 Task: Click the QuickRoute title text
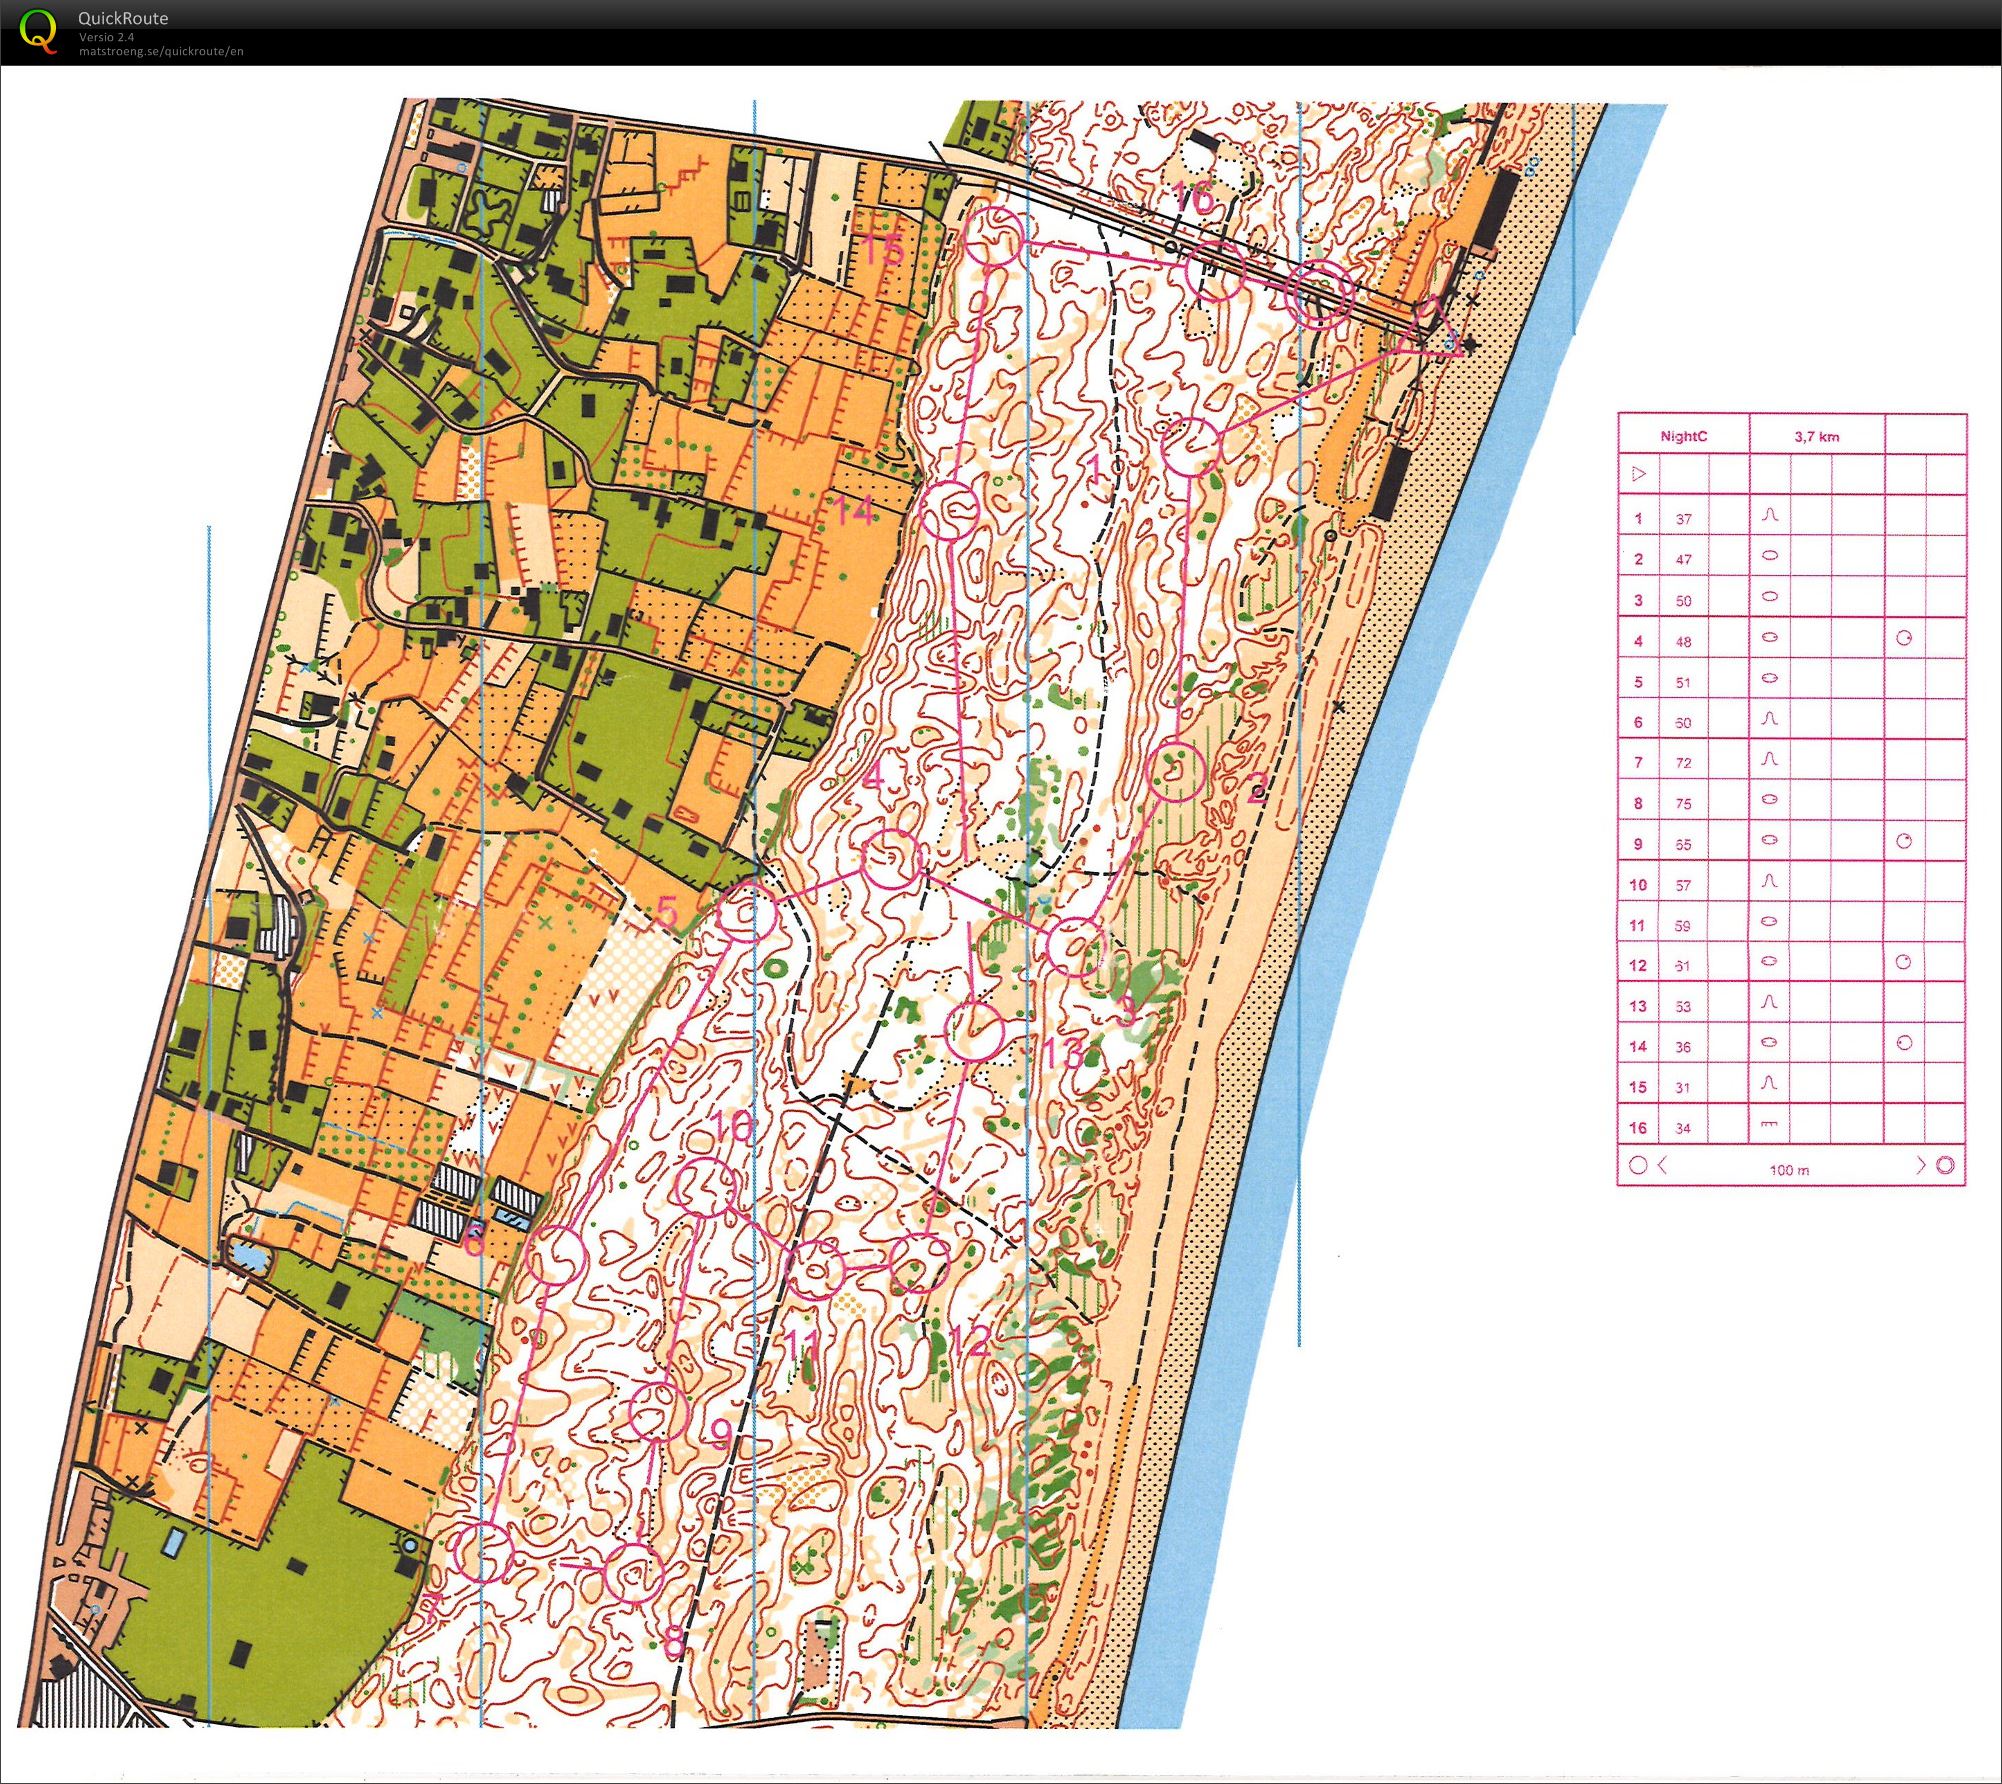pyautogui.click(x=123, y=18)
